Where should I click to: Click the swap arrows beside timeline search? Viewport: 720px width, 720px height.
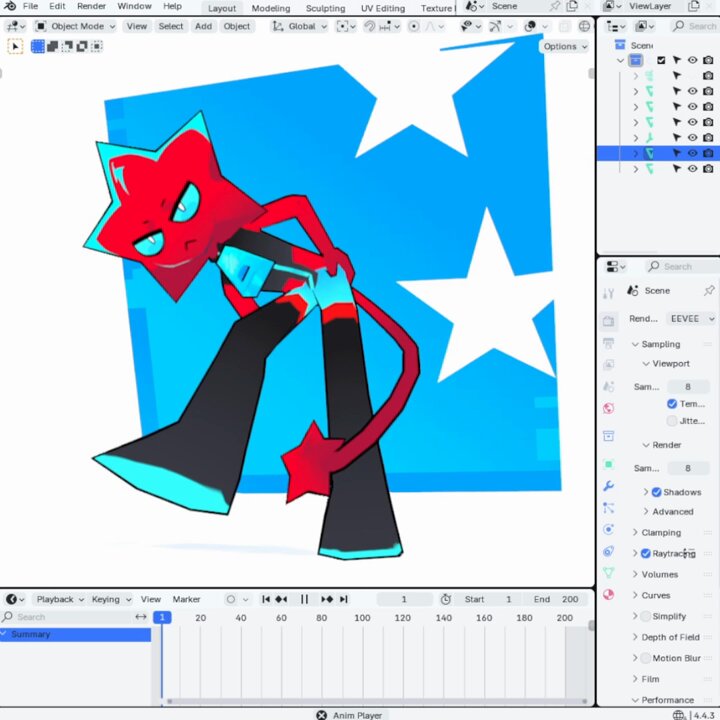[141, 617]
